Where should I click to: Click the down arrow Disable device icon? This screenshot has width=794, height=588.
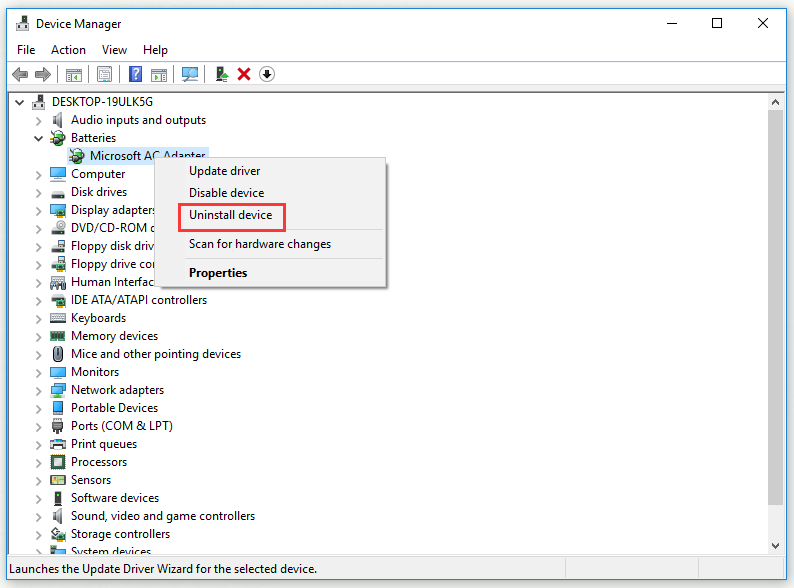coord(267,74)
